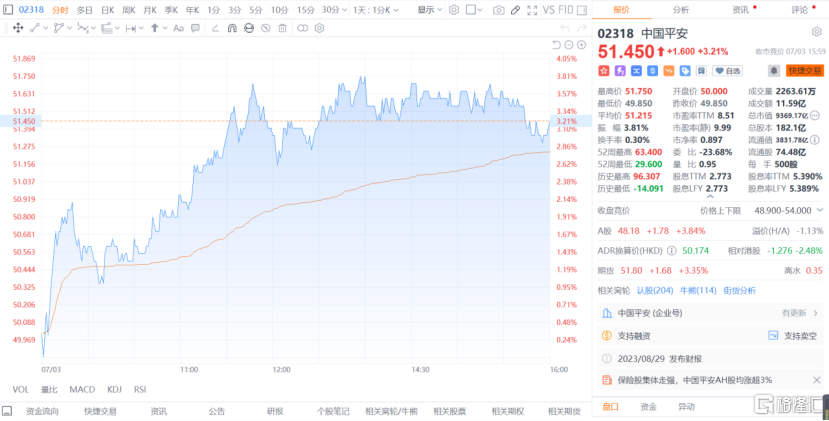Viewport: 829px width, 421px height.
Task: Delete drawings with the trash icon
Action: [283, 28]
